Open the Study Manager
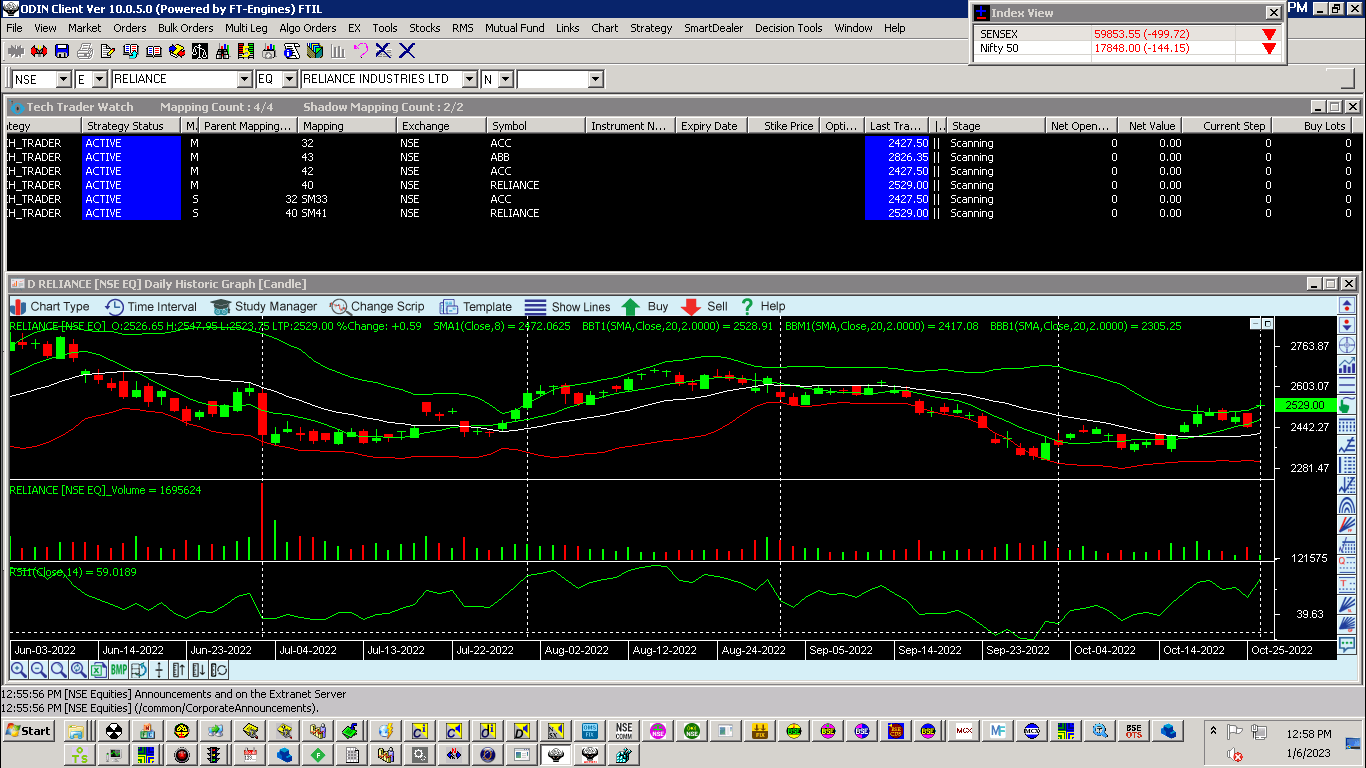 [264, 307]
